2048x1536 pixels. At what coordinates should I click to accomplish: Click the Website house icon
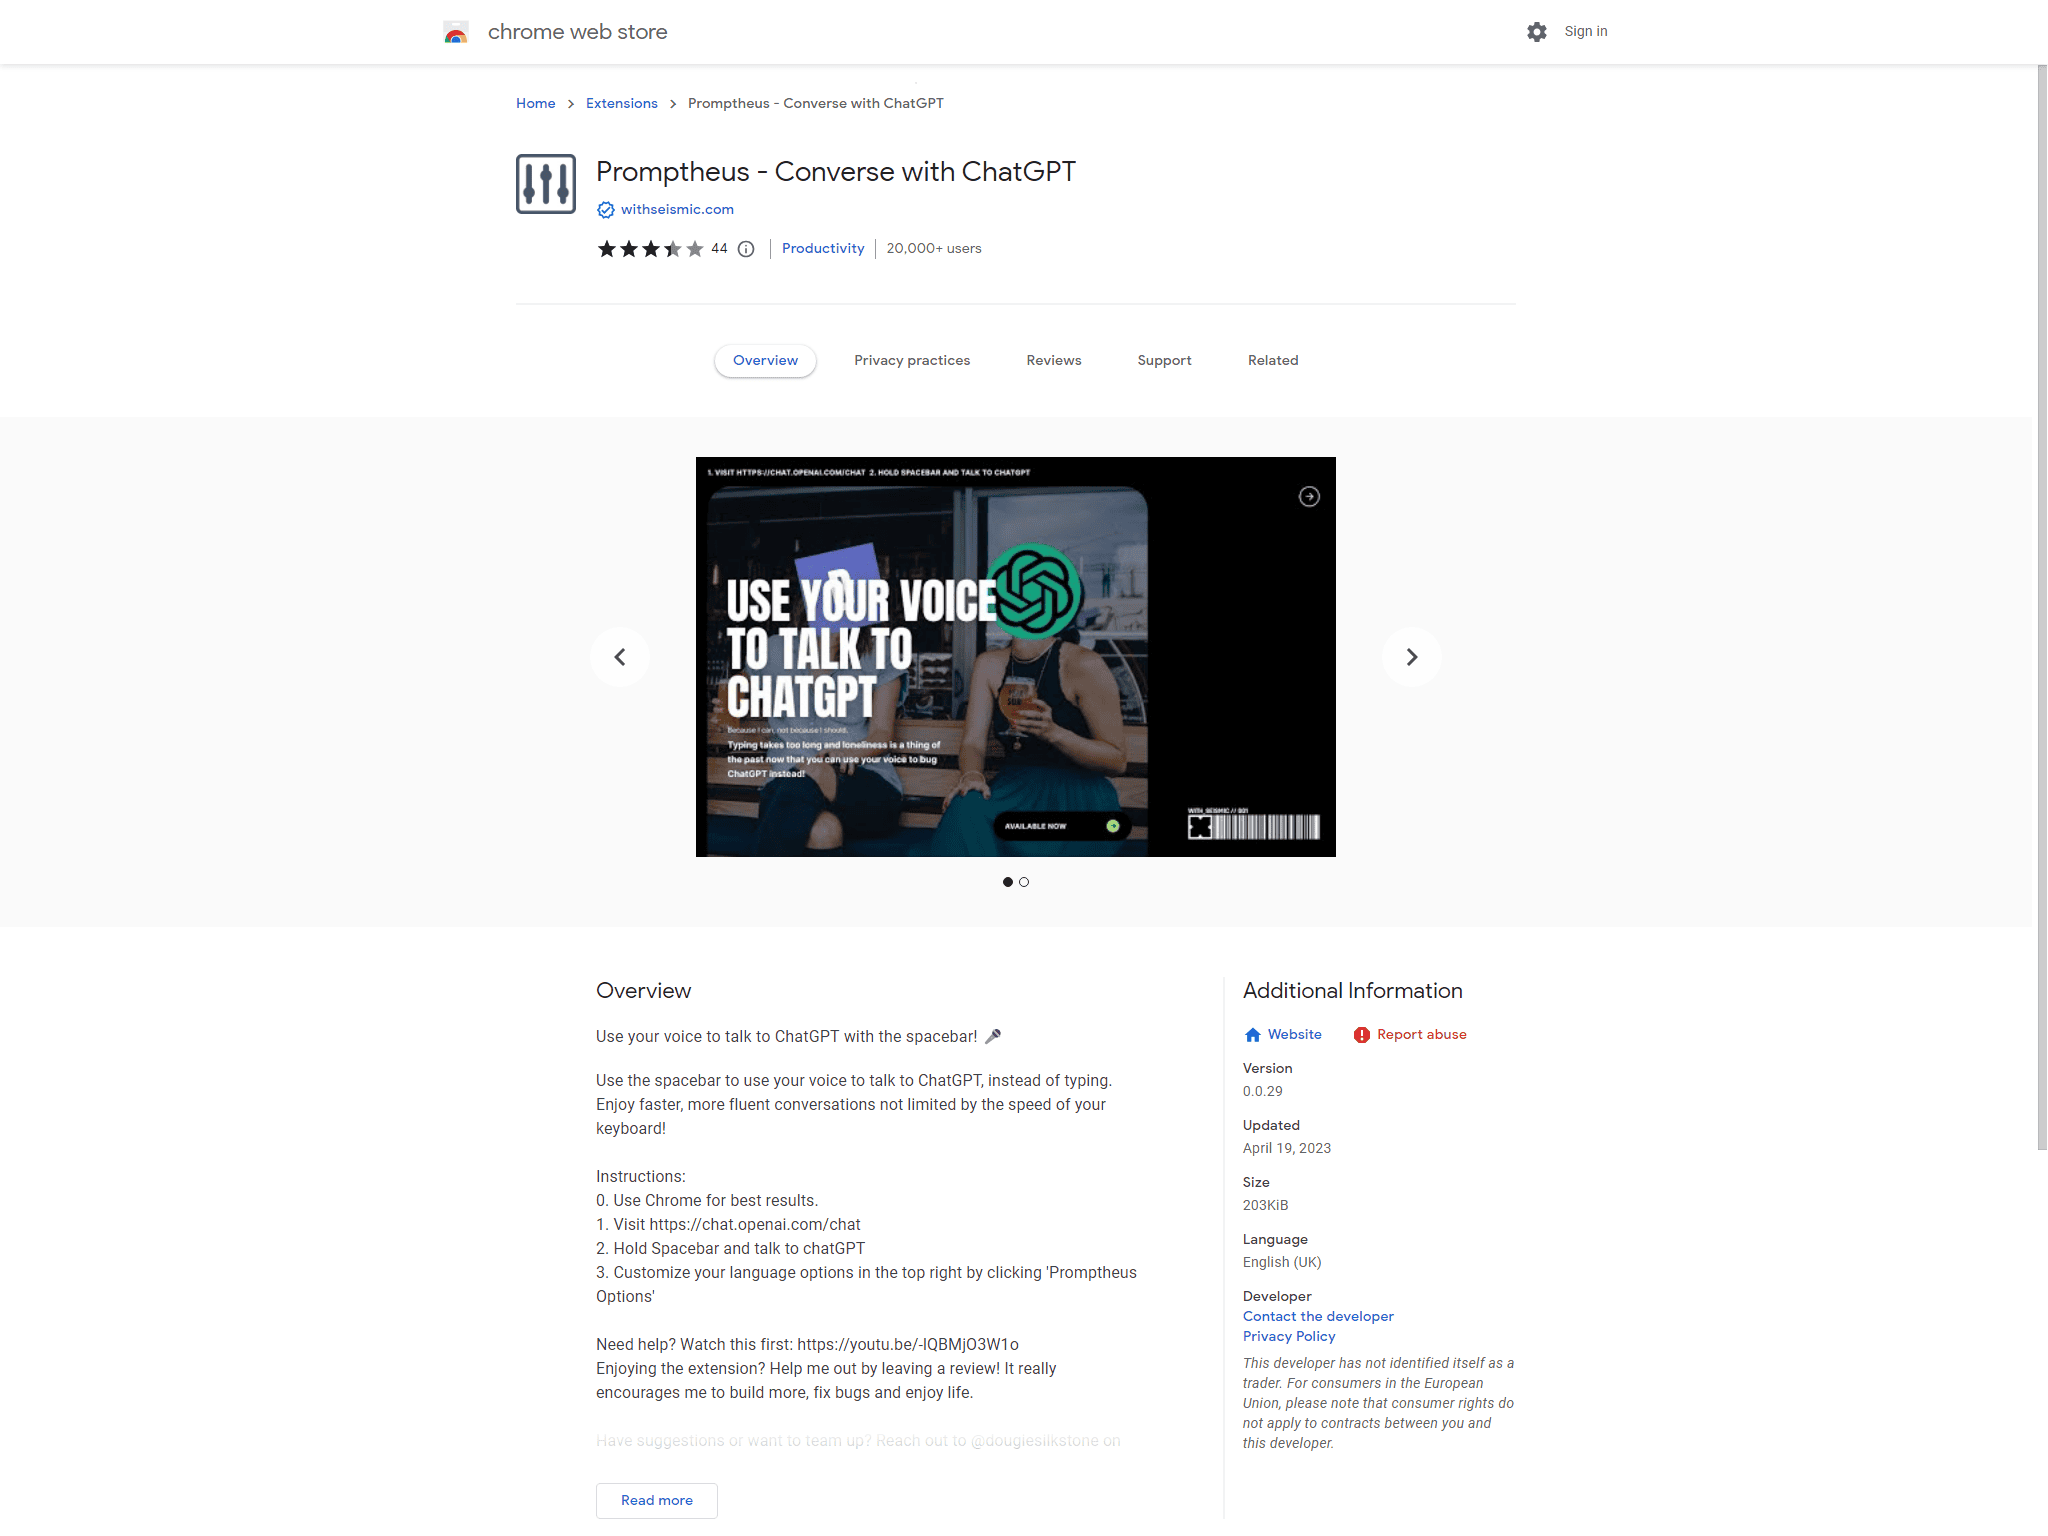click(x=1253, y=1035)
